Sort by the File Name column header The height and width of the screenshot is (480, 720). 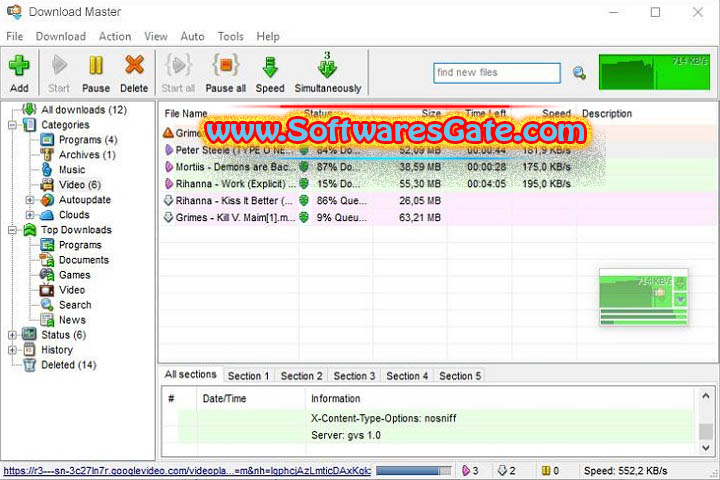coord(186,113)
